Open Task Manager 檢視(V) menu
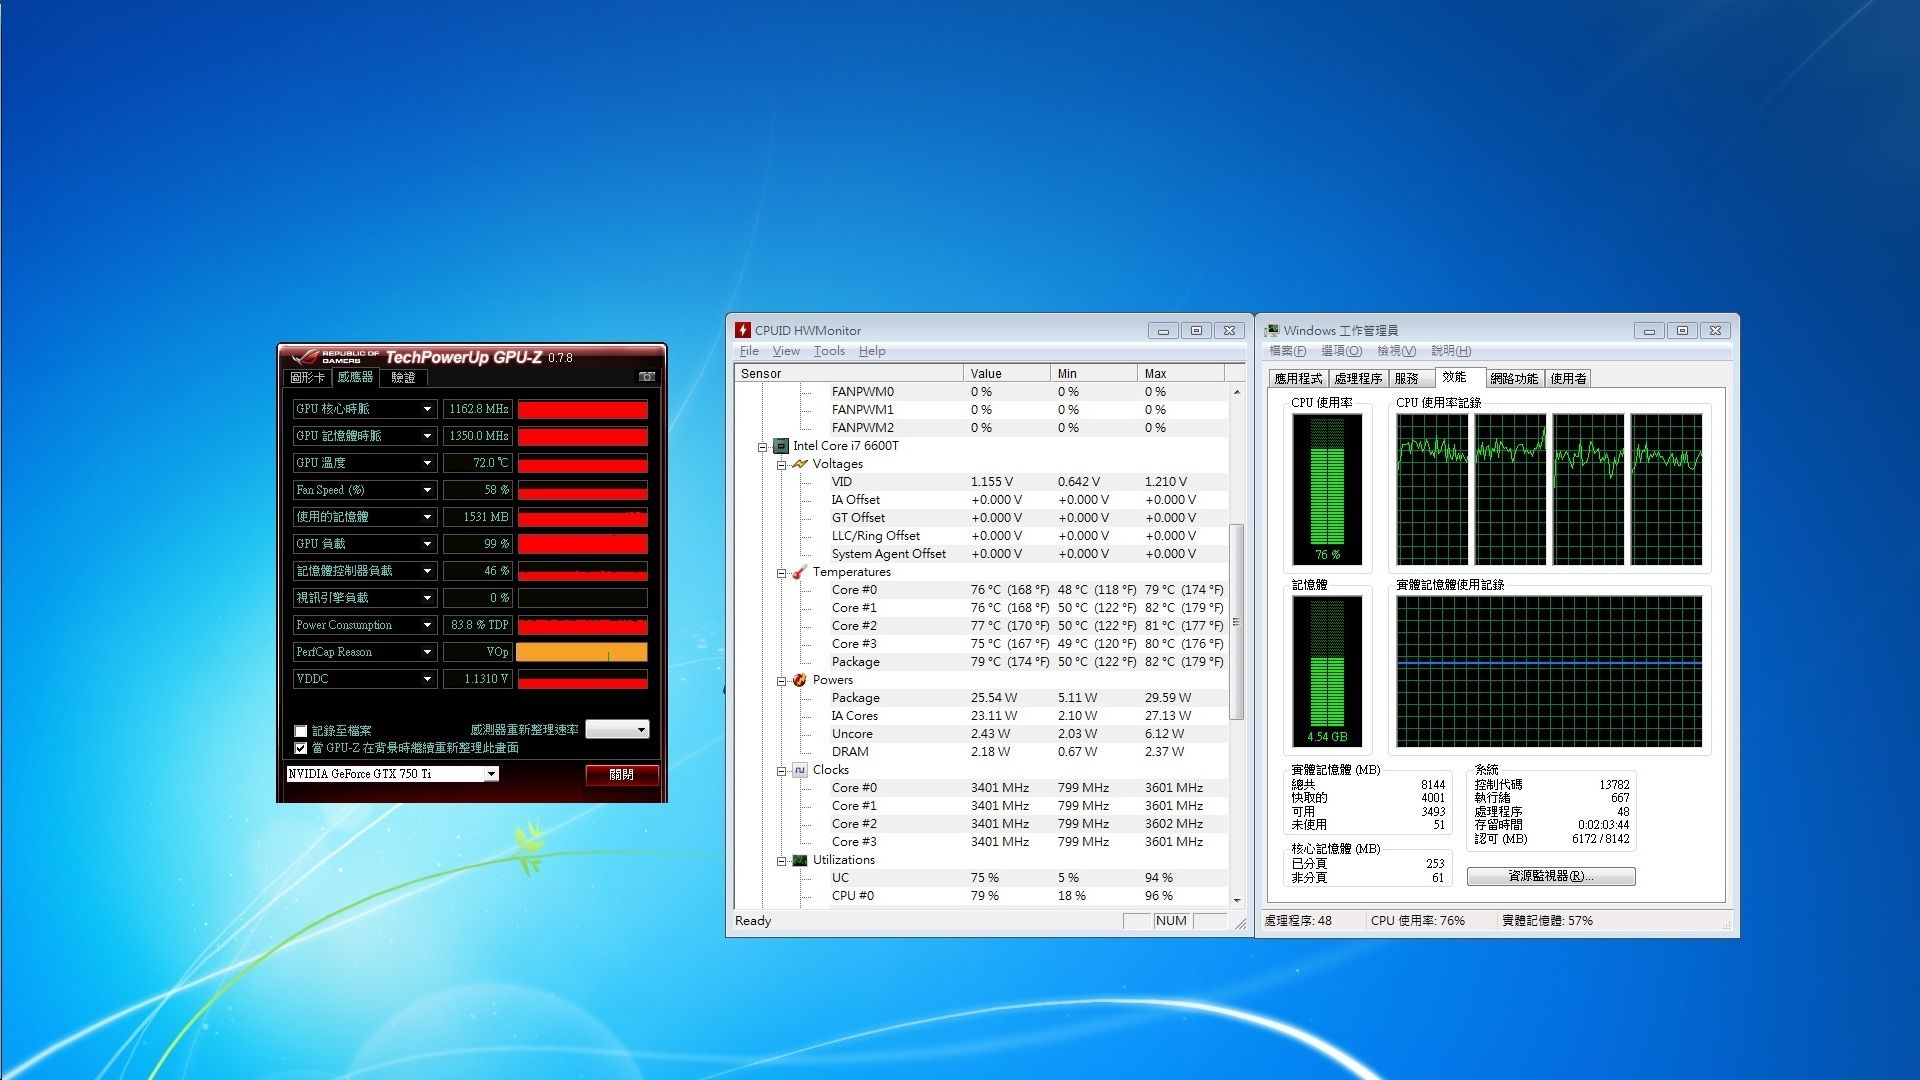 point(1396,351)
